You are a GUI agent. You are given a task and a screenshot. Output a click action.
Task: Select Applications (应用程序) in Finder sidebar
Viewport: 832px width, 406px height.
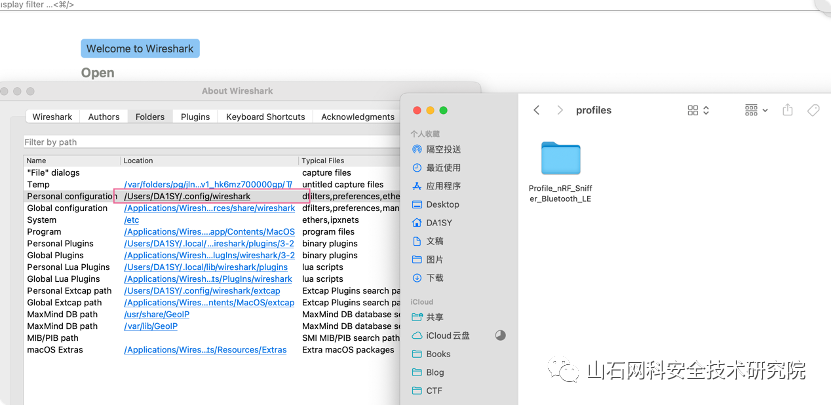[437, 186]
